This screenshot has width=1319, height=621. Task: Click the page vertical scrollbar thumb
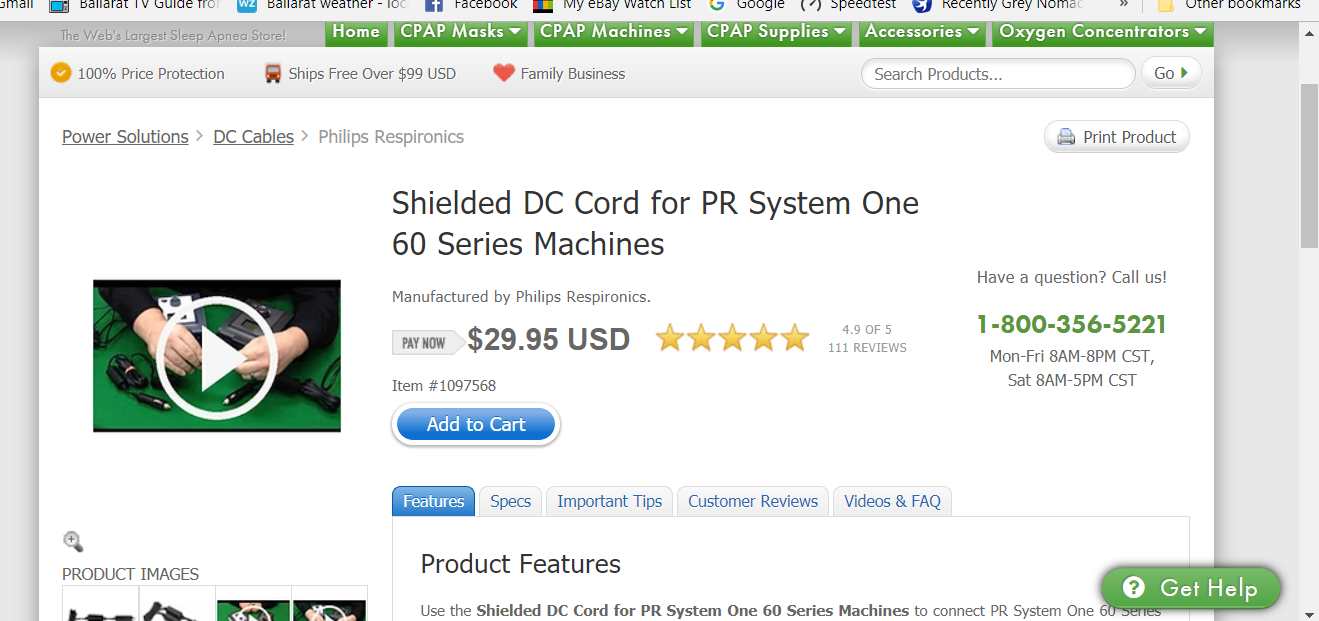coord(1309,165)
